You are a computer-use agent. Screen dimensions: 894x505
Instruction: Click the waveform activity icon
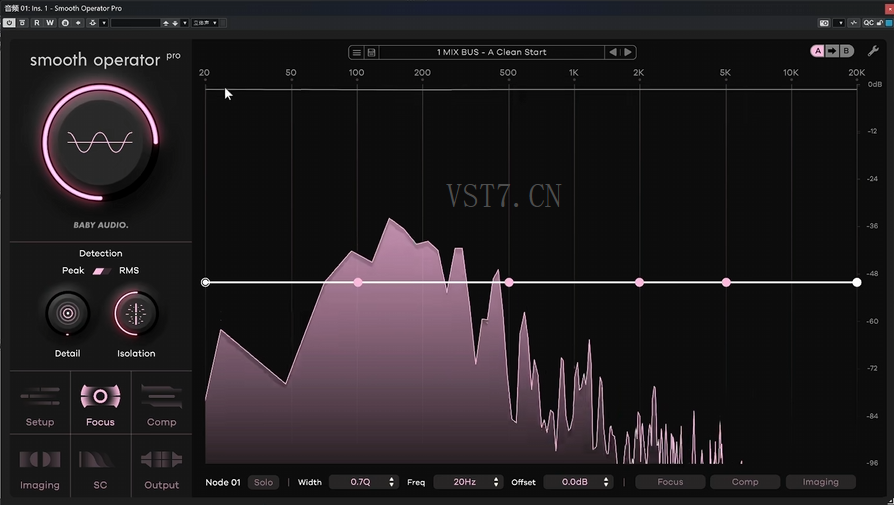854,23
